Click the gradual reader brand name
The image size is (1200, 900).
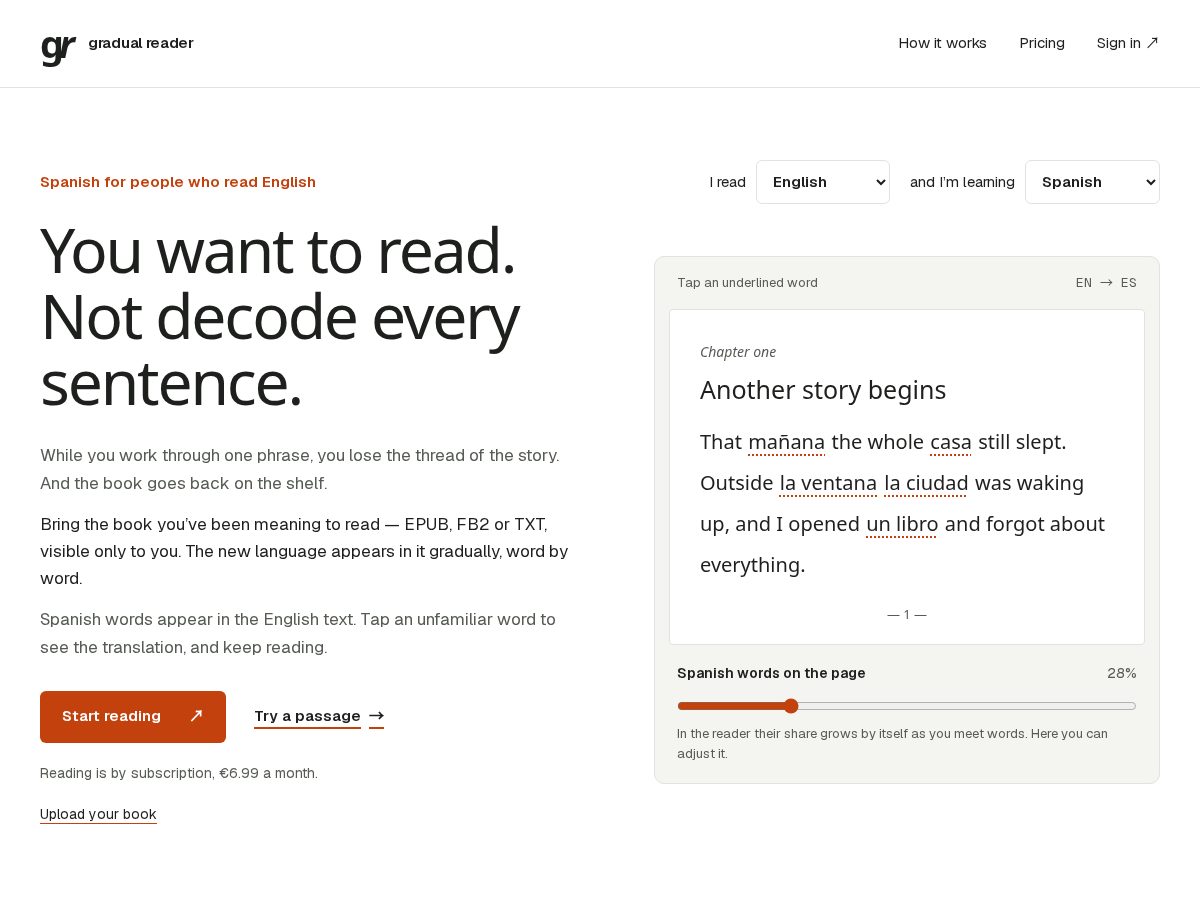(141, 43)
